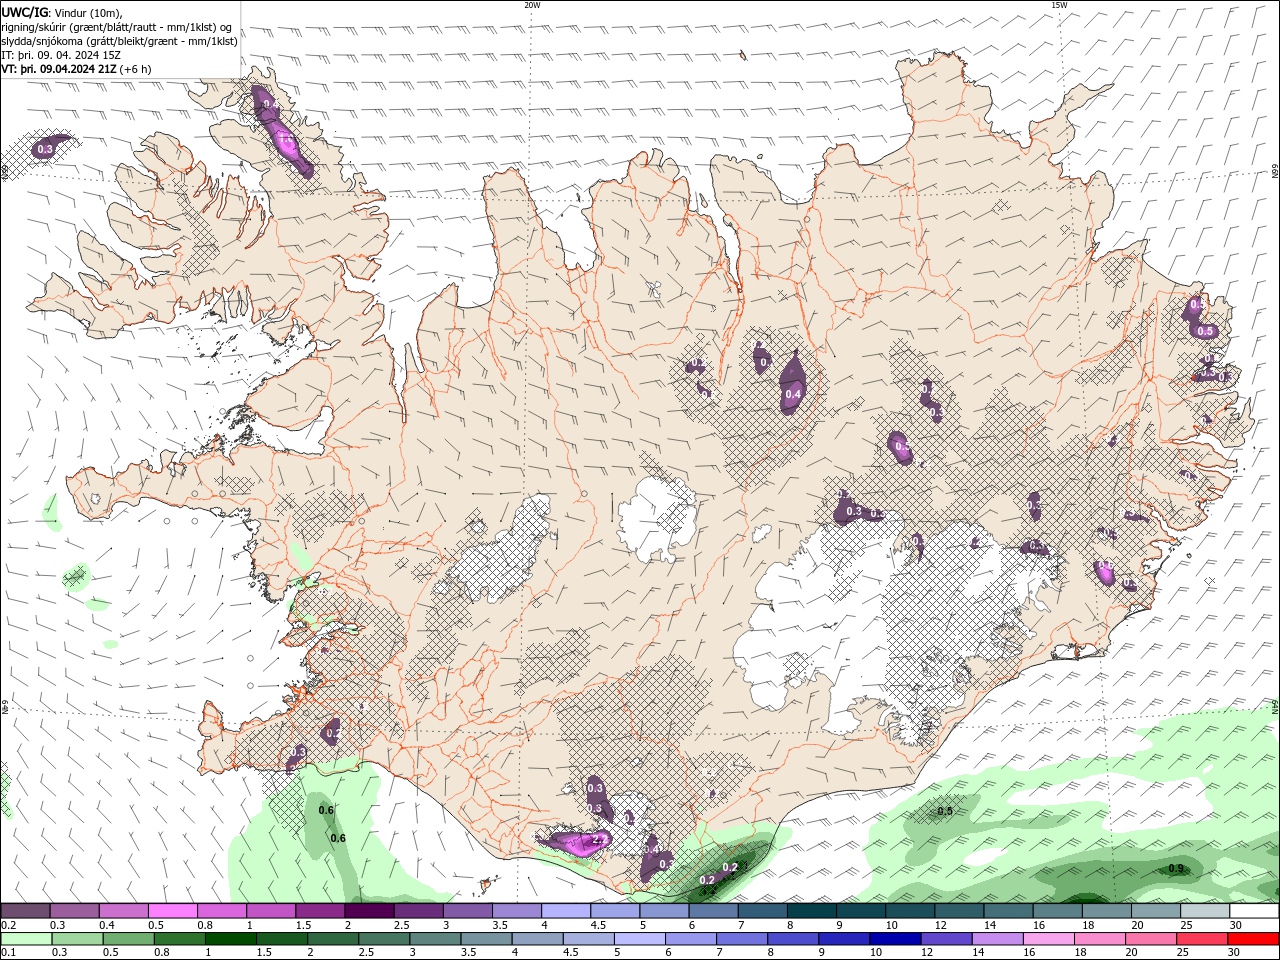Pick the deep blue lower swatch labeled 10
1280x960 pixels.
[x=895, y=939]
